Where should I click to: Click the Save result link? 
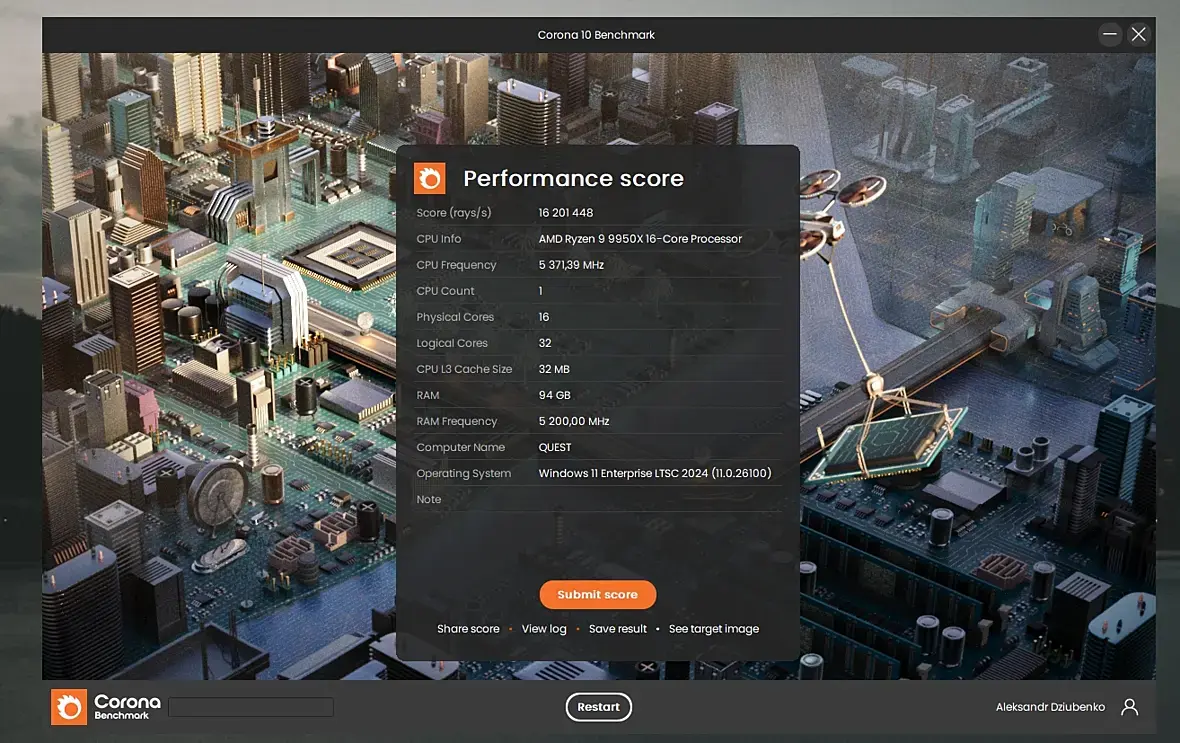(618, 629)
